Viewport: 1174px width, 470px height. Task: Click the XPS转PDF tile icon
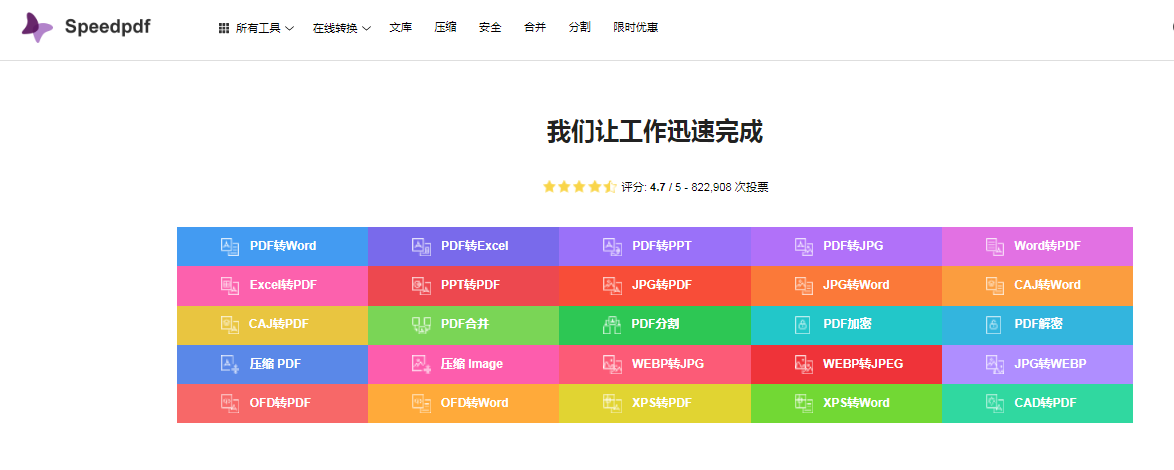612,403
